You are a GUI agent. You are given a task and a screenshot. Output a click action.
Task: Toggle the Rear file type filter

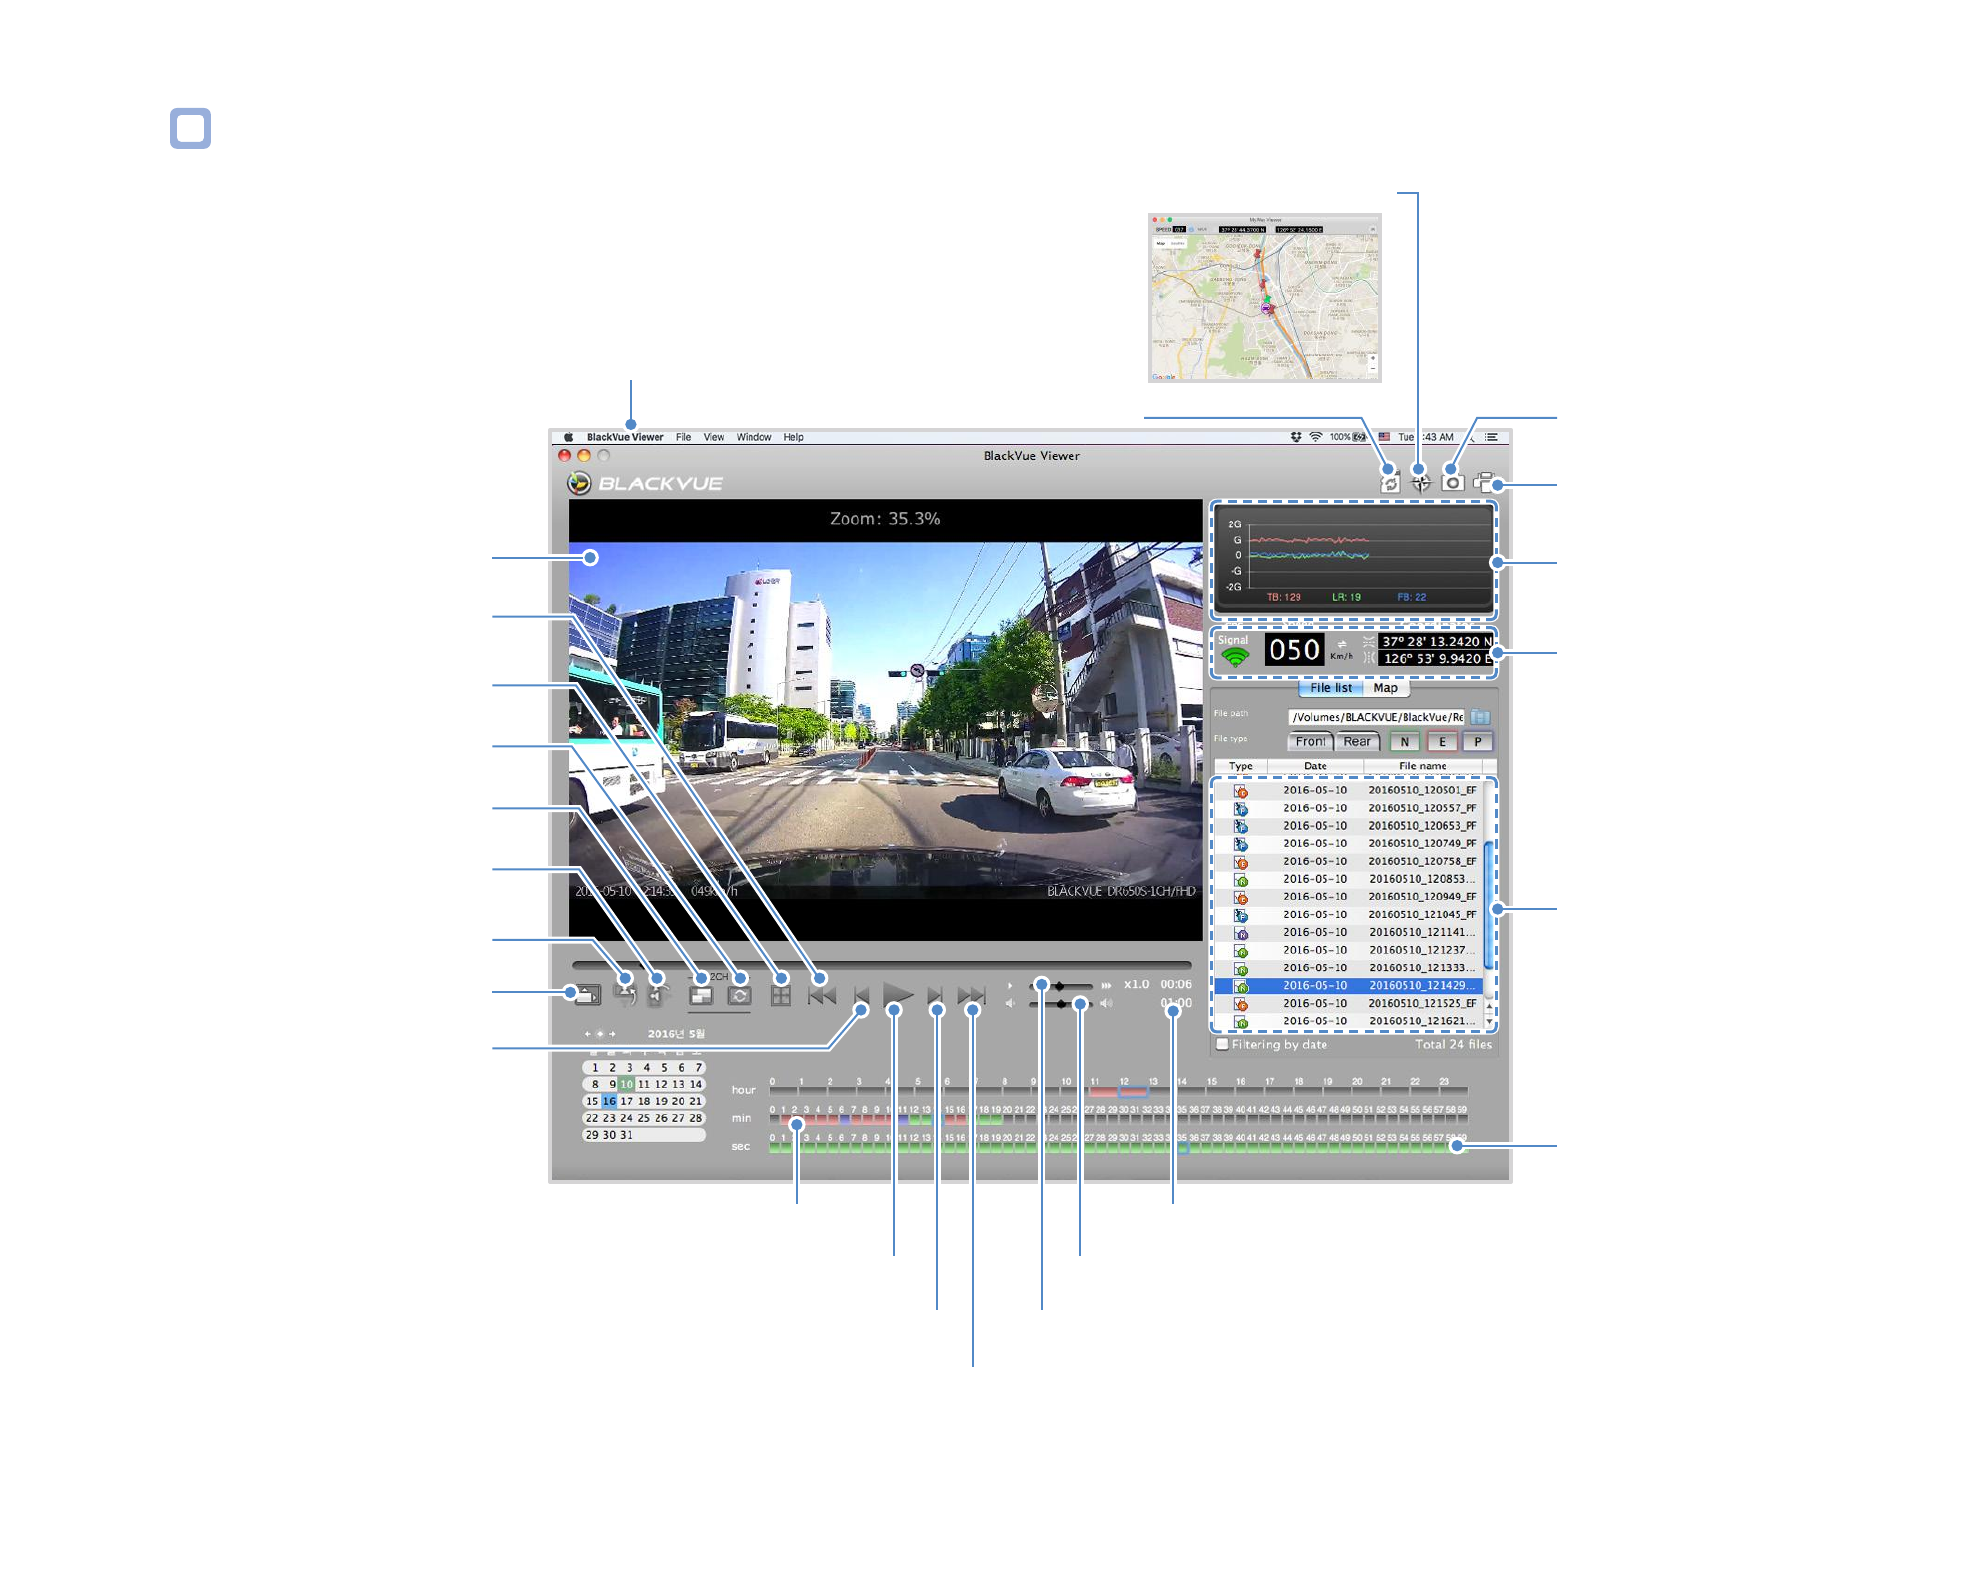coord(1357,742)
